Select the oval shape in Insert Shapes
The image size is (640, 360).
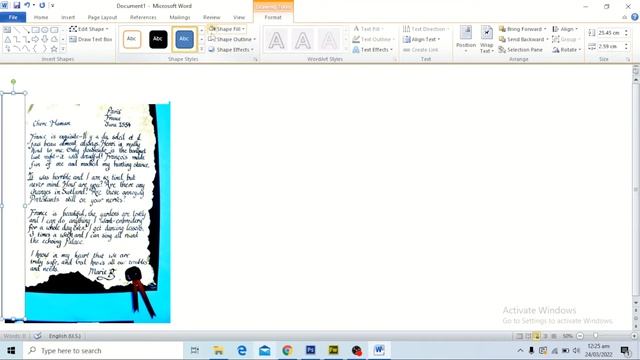pos(45,30)
